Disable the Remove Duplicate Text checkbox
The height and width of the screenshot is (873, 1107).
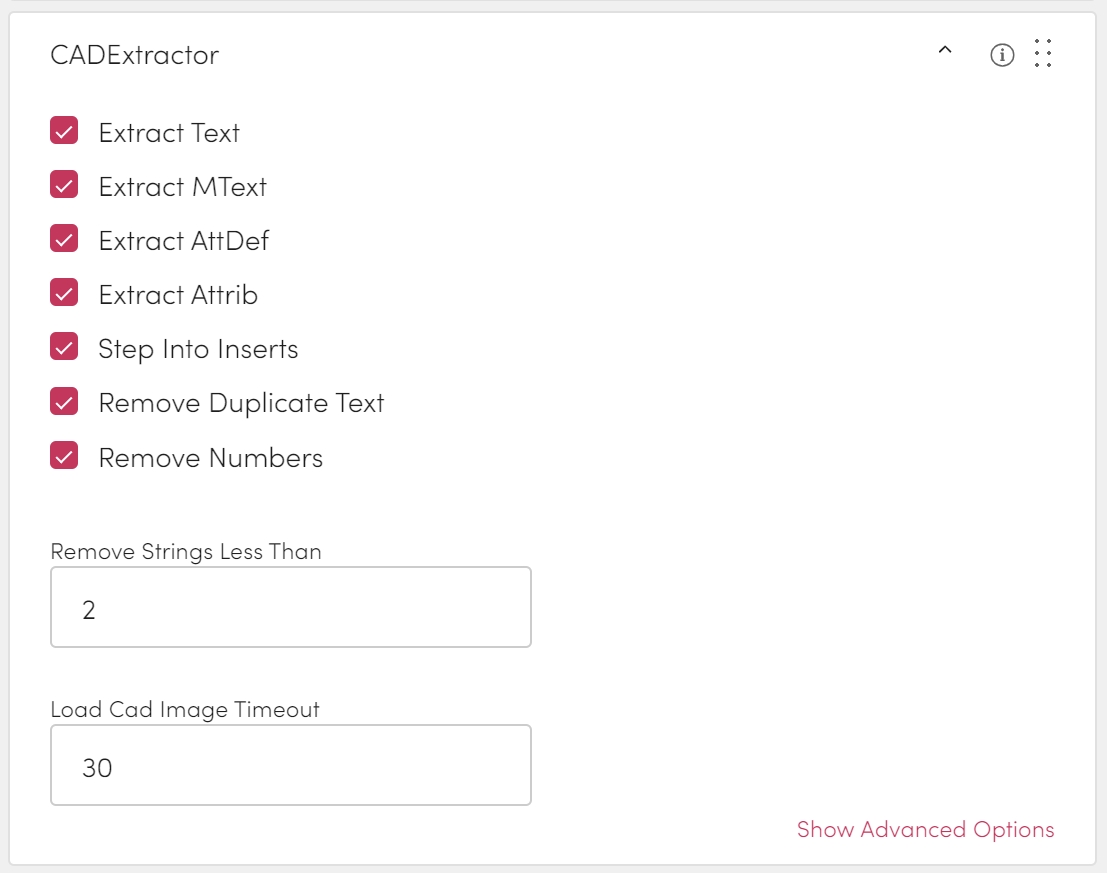(x=64, y=402)
